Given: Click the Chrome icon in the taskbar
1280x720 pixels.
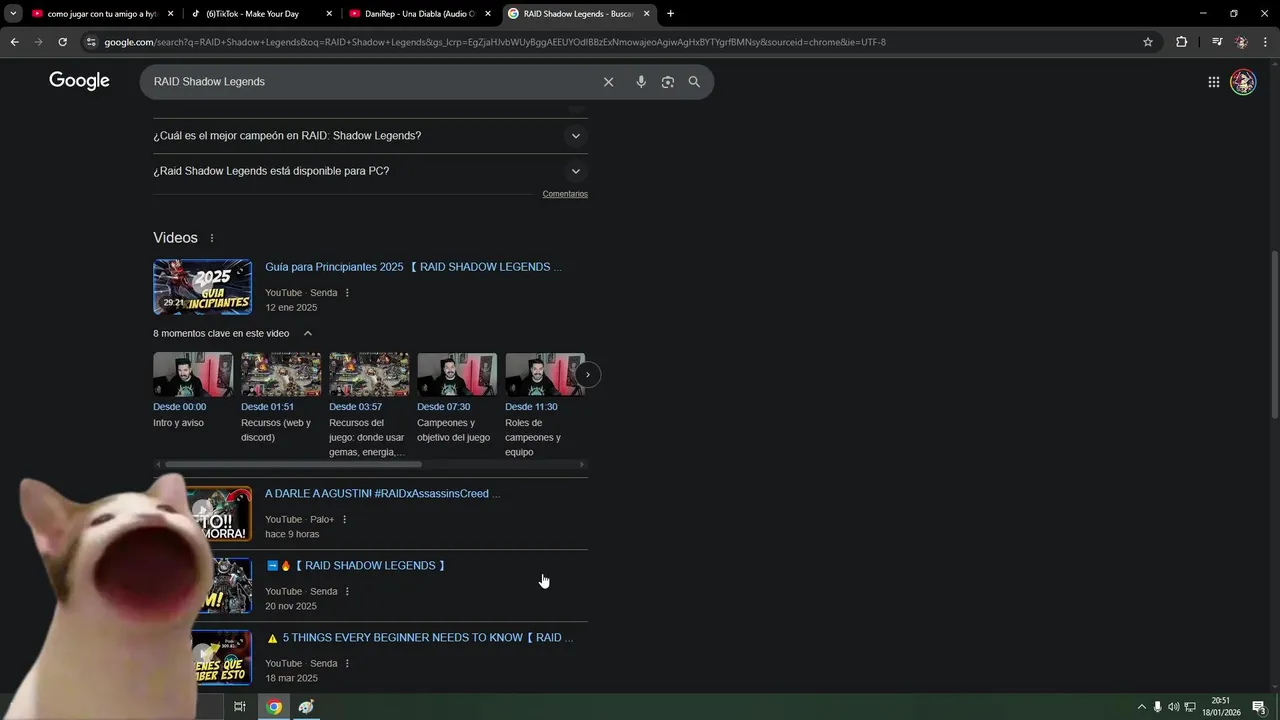Looking at the screenshot, I should pos(274,707).
